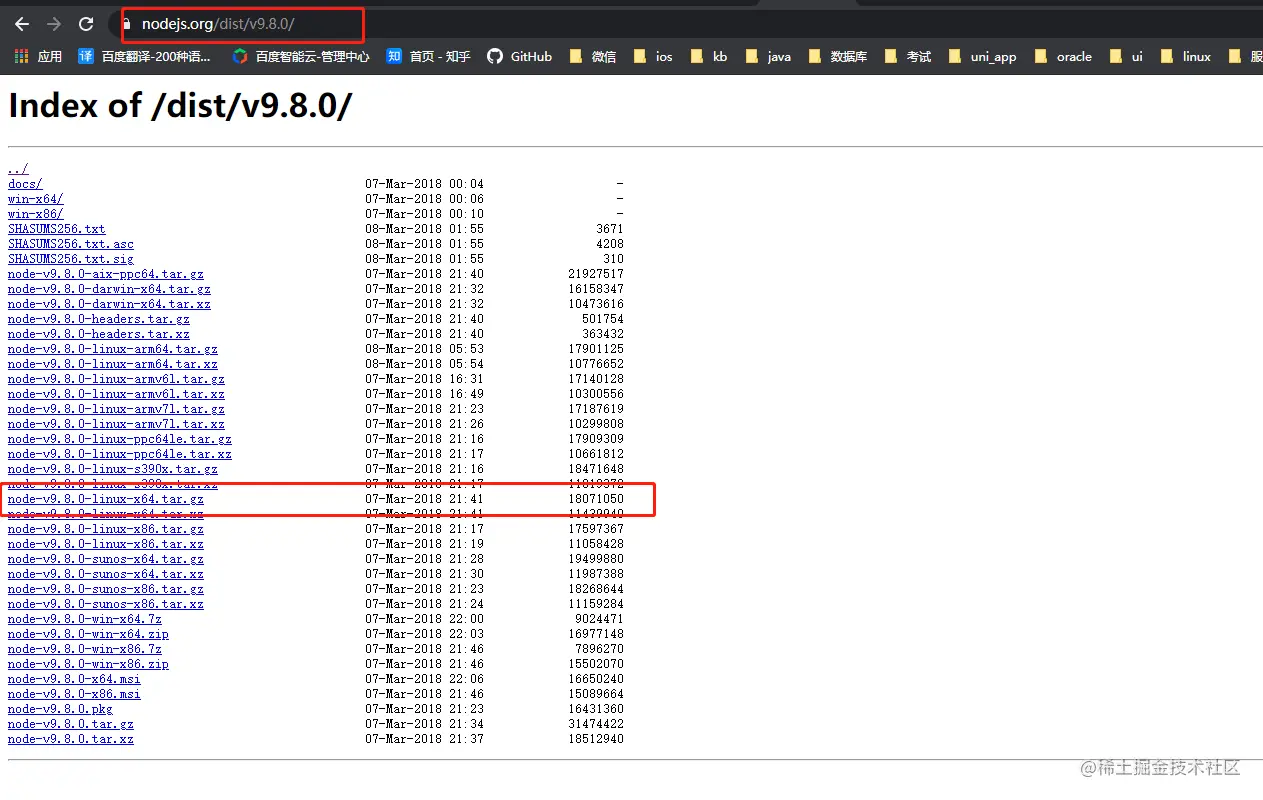Image resolution: width=1263 pixels, height=800 pixels.
Task: Download node-v9.8.0-linux-x64.tar.gz
Action: pos(106,499)
